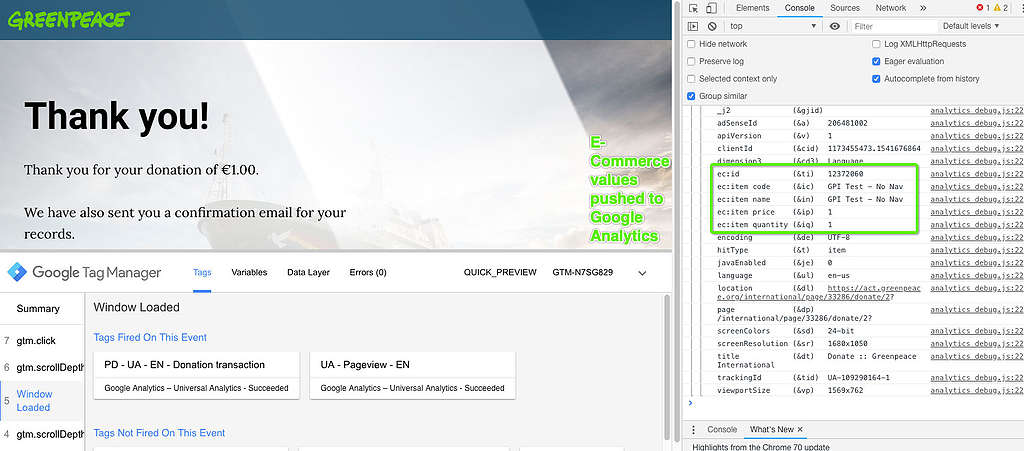Switch to Variables tab in Tag Manager
1024x451 pixels.
(249, 272)
